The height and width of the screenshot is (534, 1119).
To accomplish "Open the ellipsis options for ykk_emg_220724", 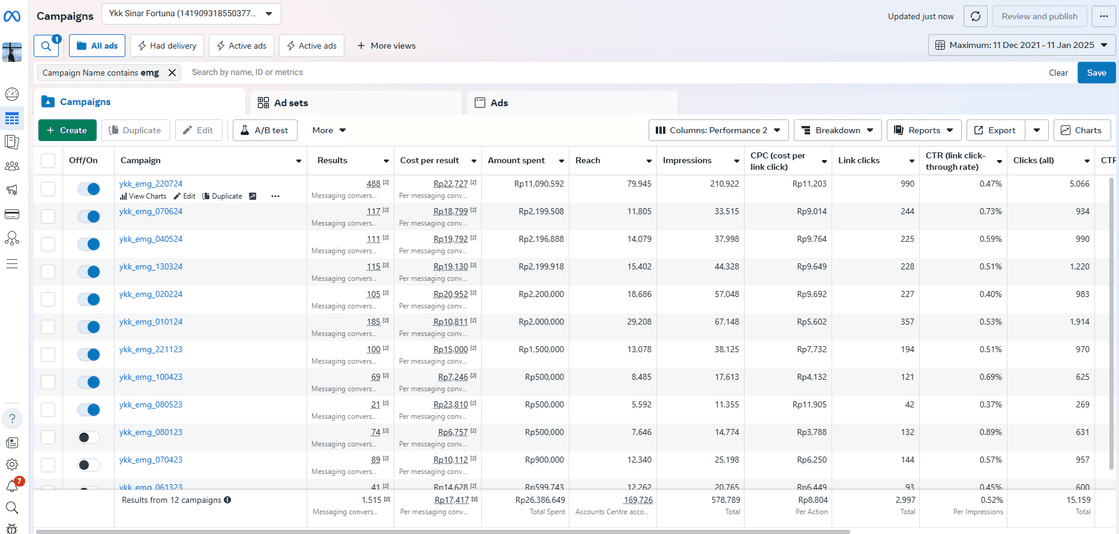I will point(275,196).
